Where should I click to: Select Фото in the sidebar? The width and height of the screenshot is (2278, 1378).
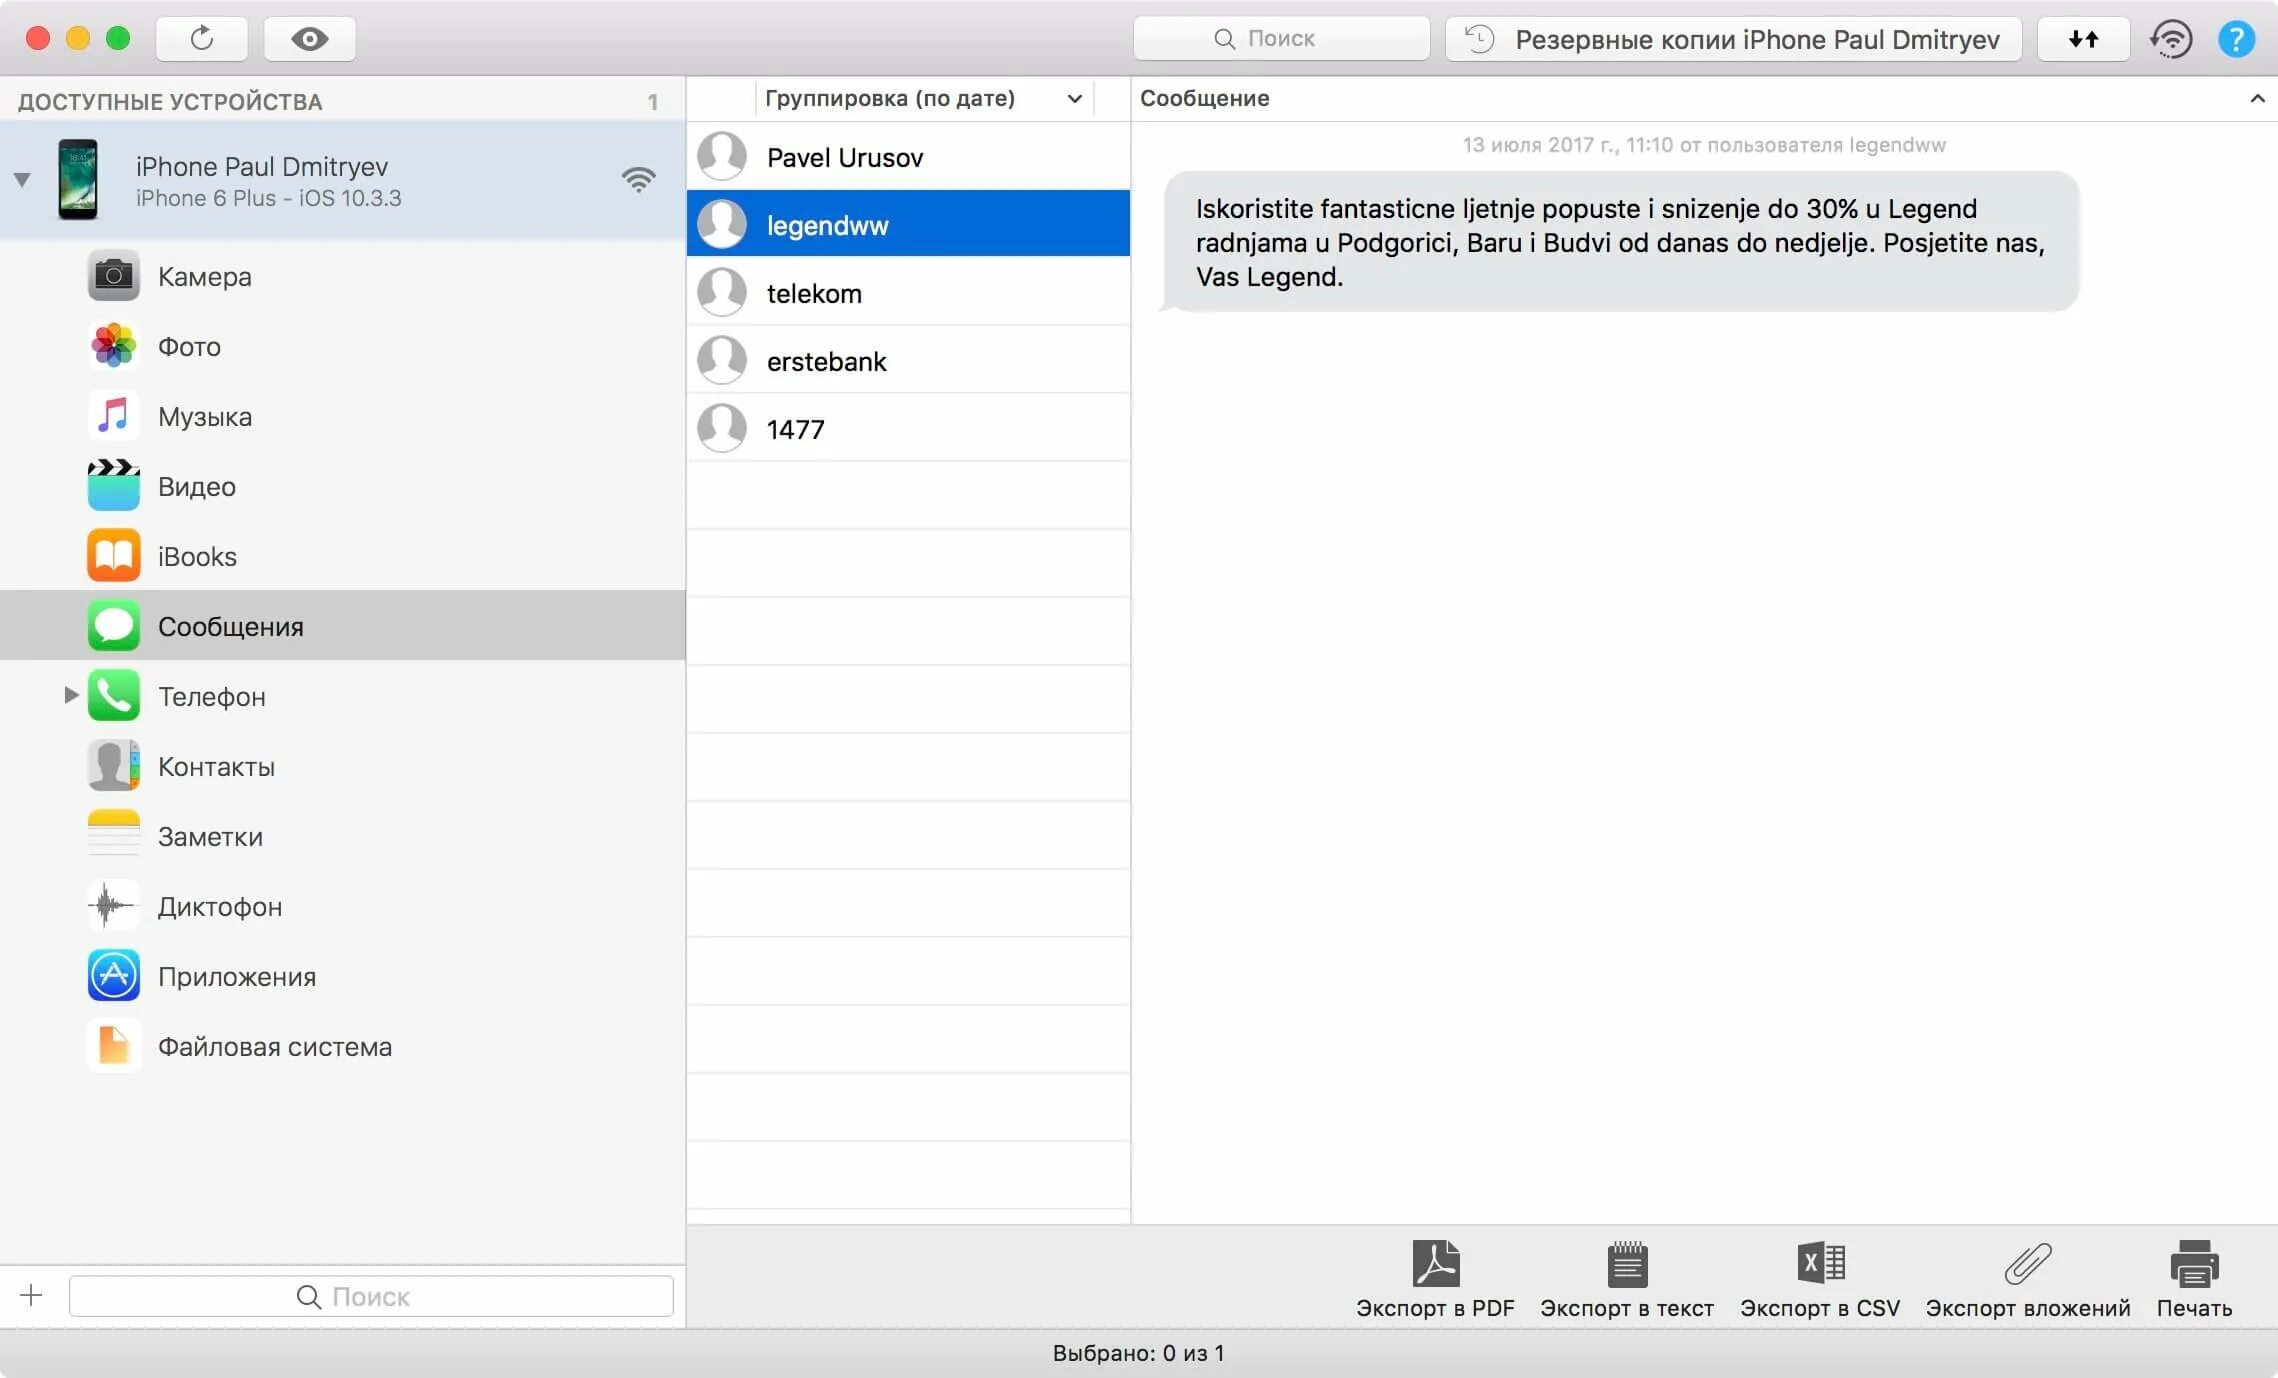[x=189, y=347]
